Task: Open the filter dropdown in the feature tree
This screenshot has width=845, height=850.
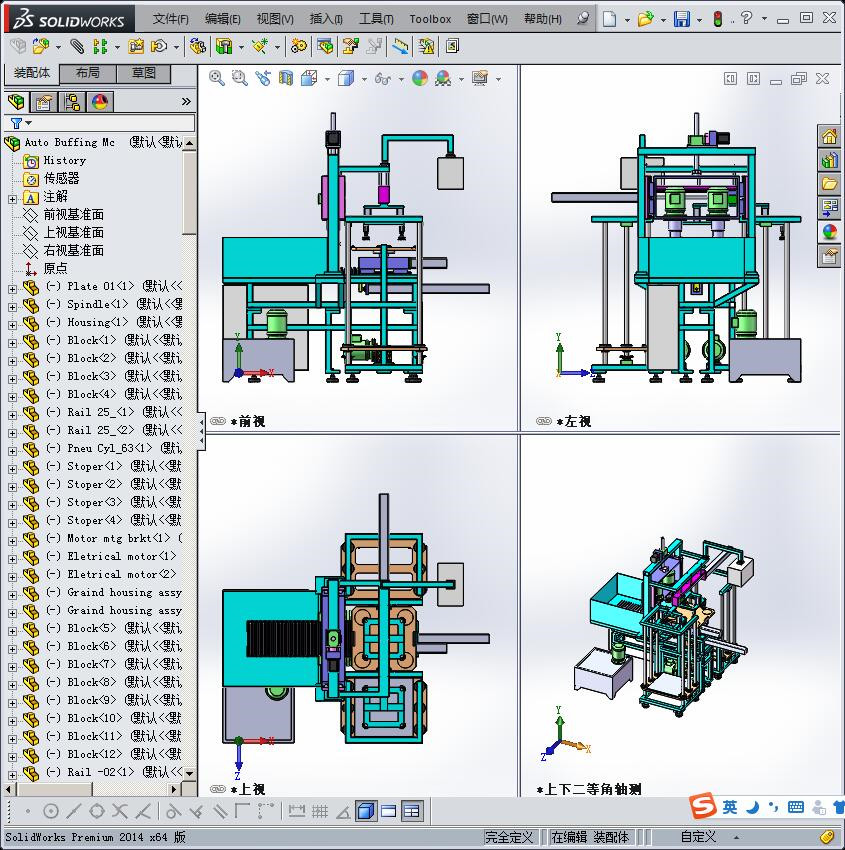Action: (29, 123)
